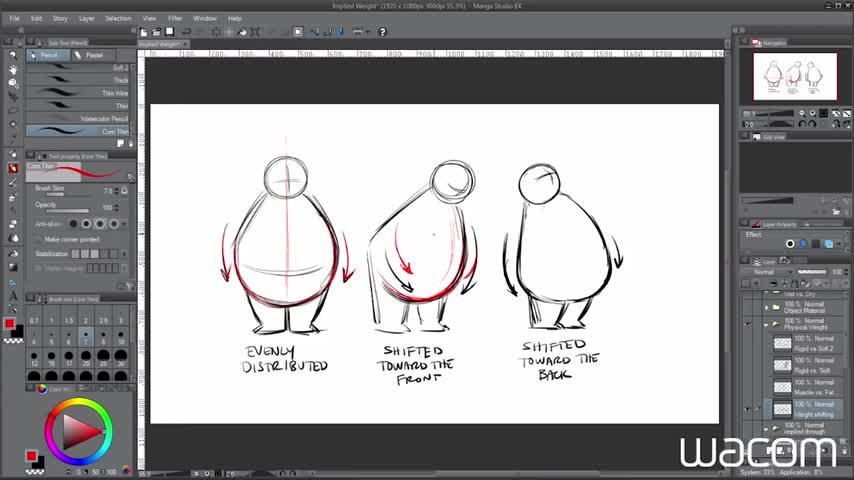
Task: Toggle visibility of Weight shifting layer
Action: [x=747, y=409]
